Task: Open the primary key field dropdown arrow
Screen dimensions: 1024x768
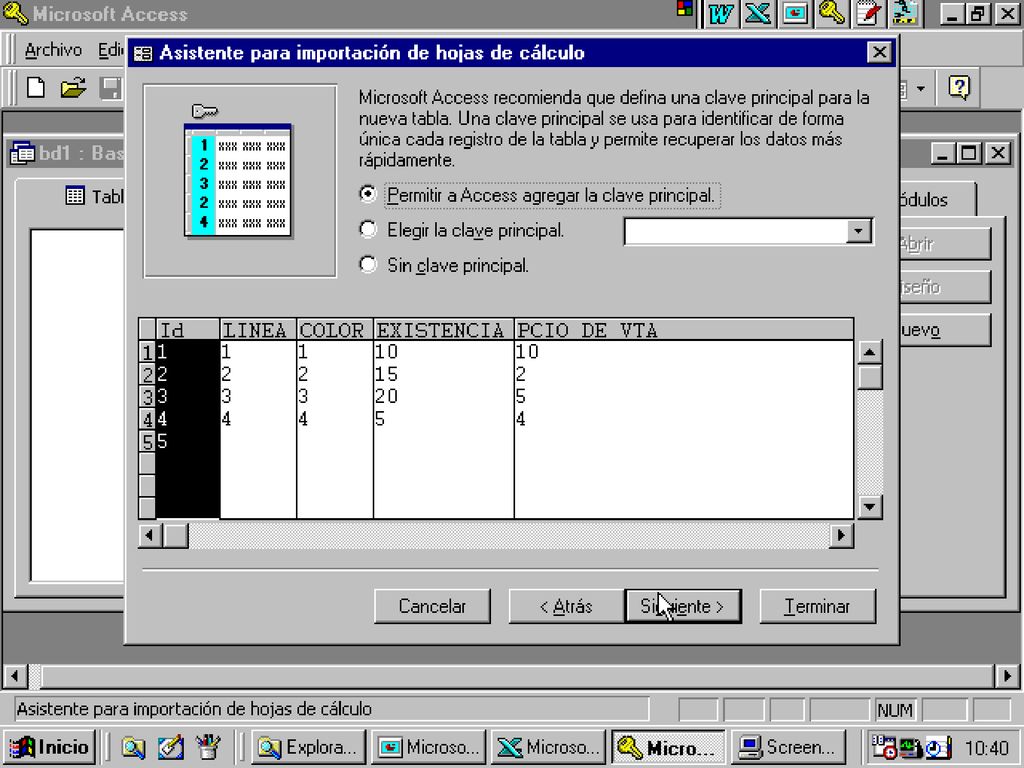Action: click(858, 231)
